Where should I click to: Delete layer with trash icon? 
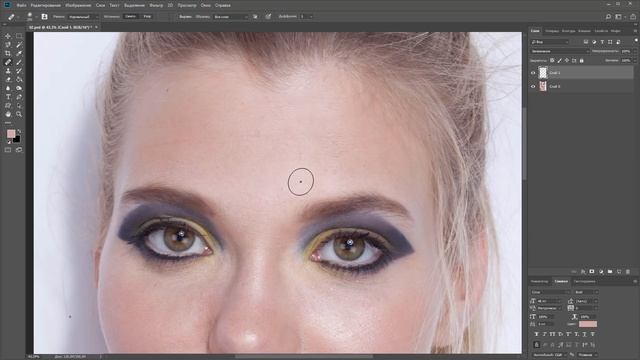tap(628, 272)
